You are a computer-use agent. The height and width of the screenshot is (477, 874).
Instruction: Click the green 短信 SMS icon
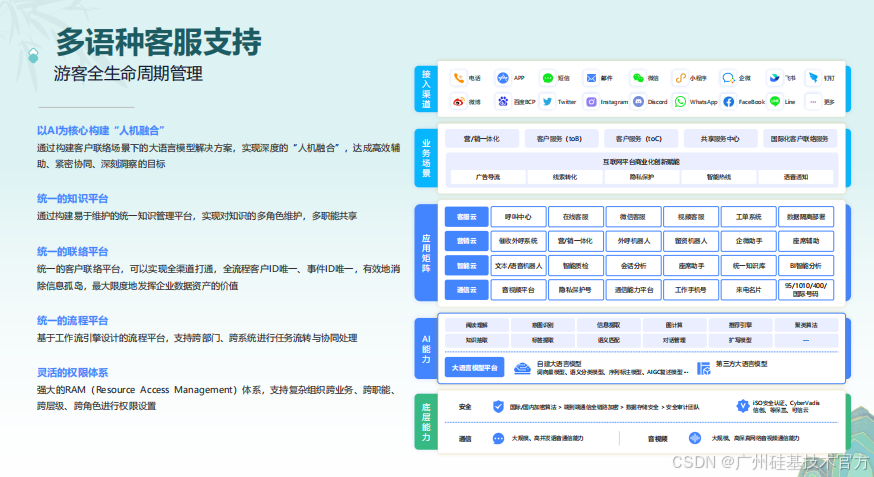547,78
